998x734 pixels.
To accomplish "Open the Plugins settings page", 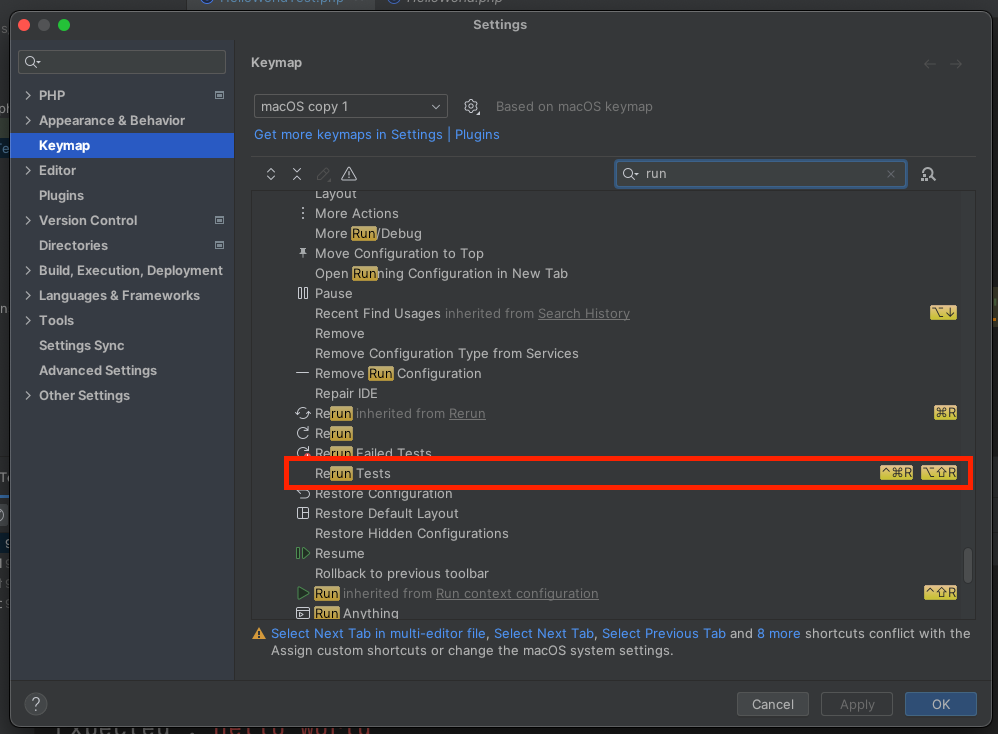I will tap(122, 195).
